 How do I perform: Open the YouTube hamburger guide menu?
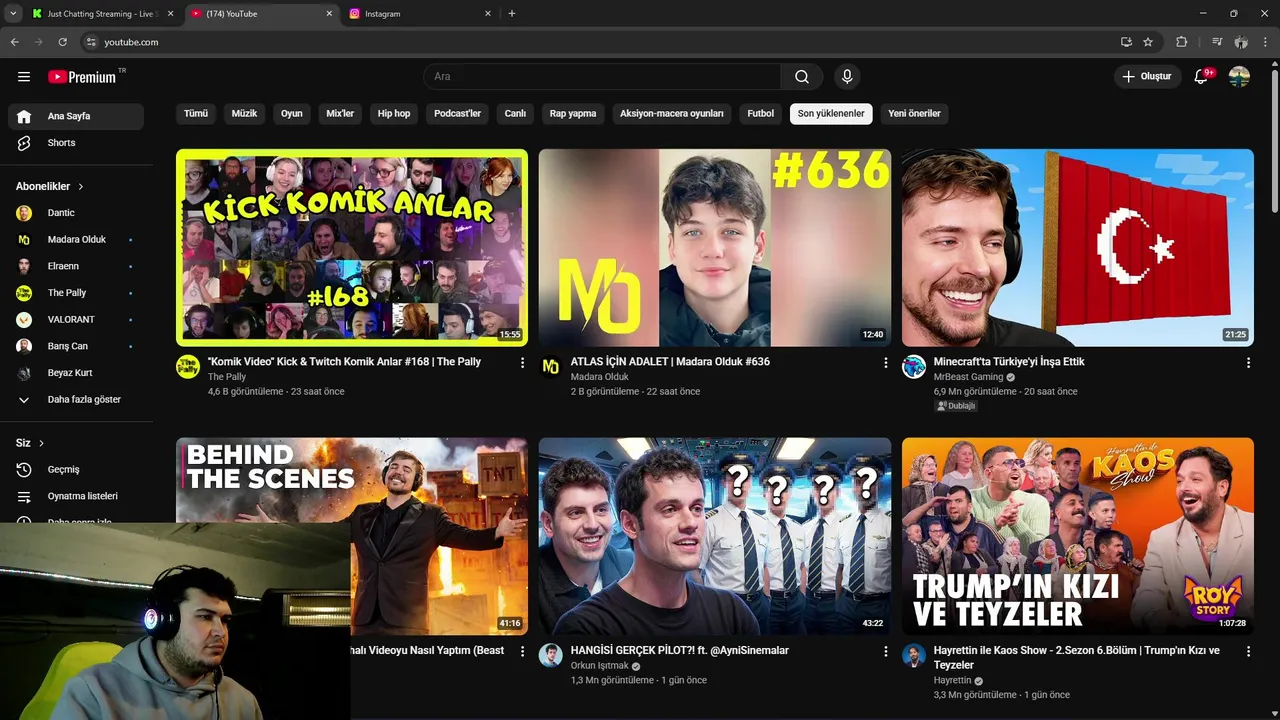click(x=24, y=77)
